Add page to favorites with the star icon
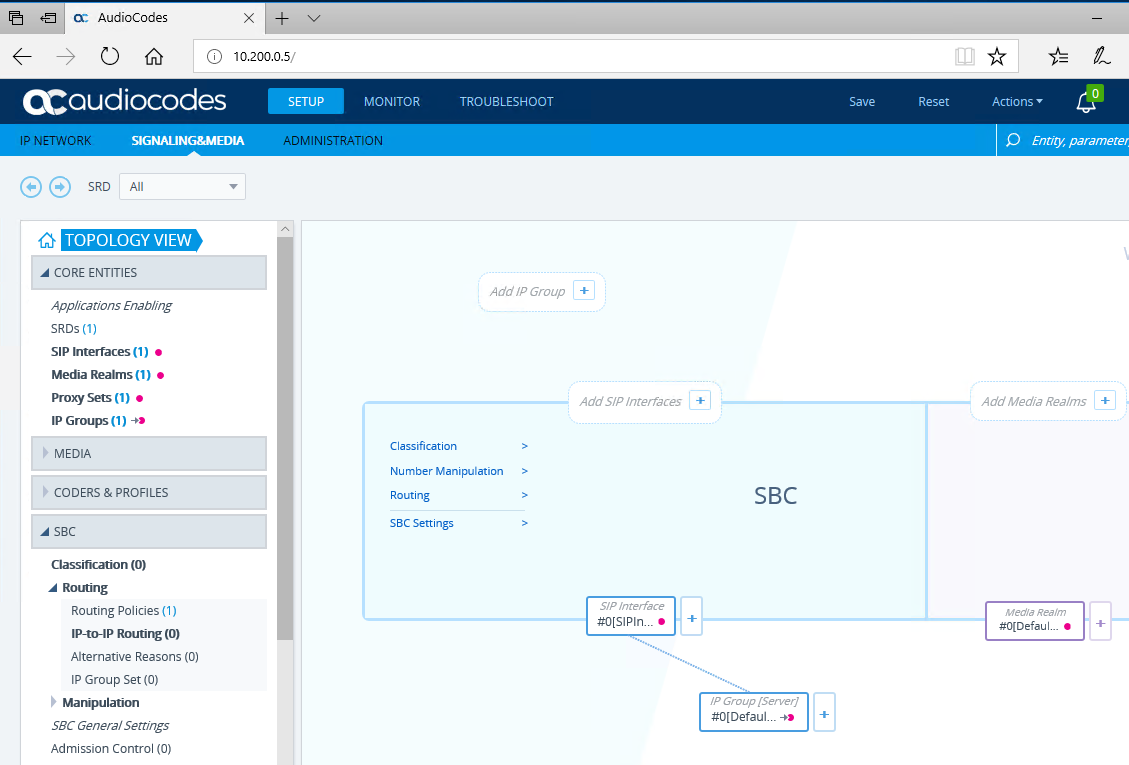1129x765 pixels. pyautogui.click(x=997, y=56)
